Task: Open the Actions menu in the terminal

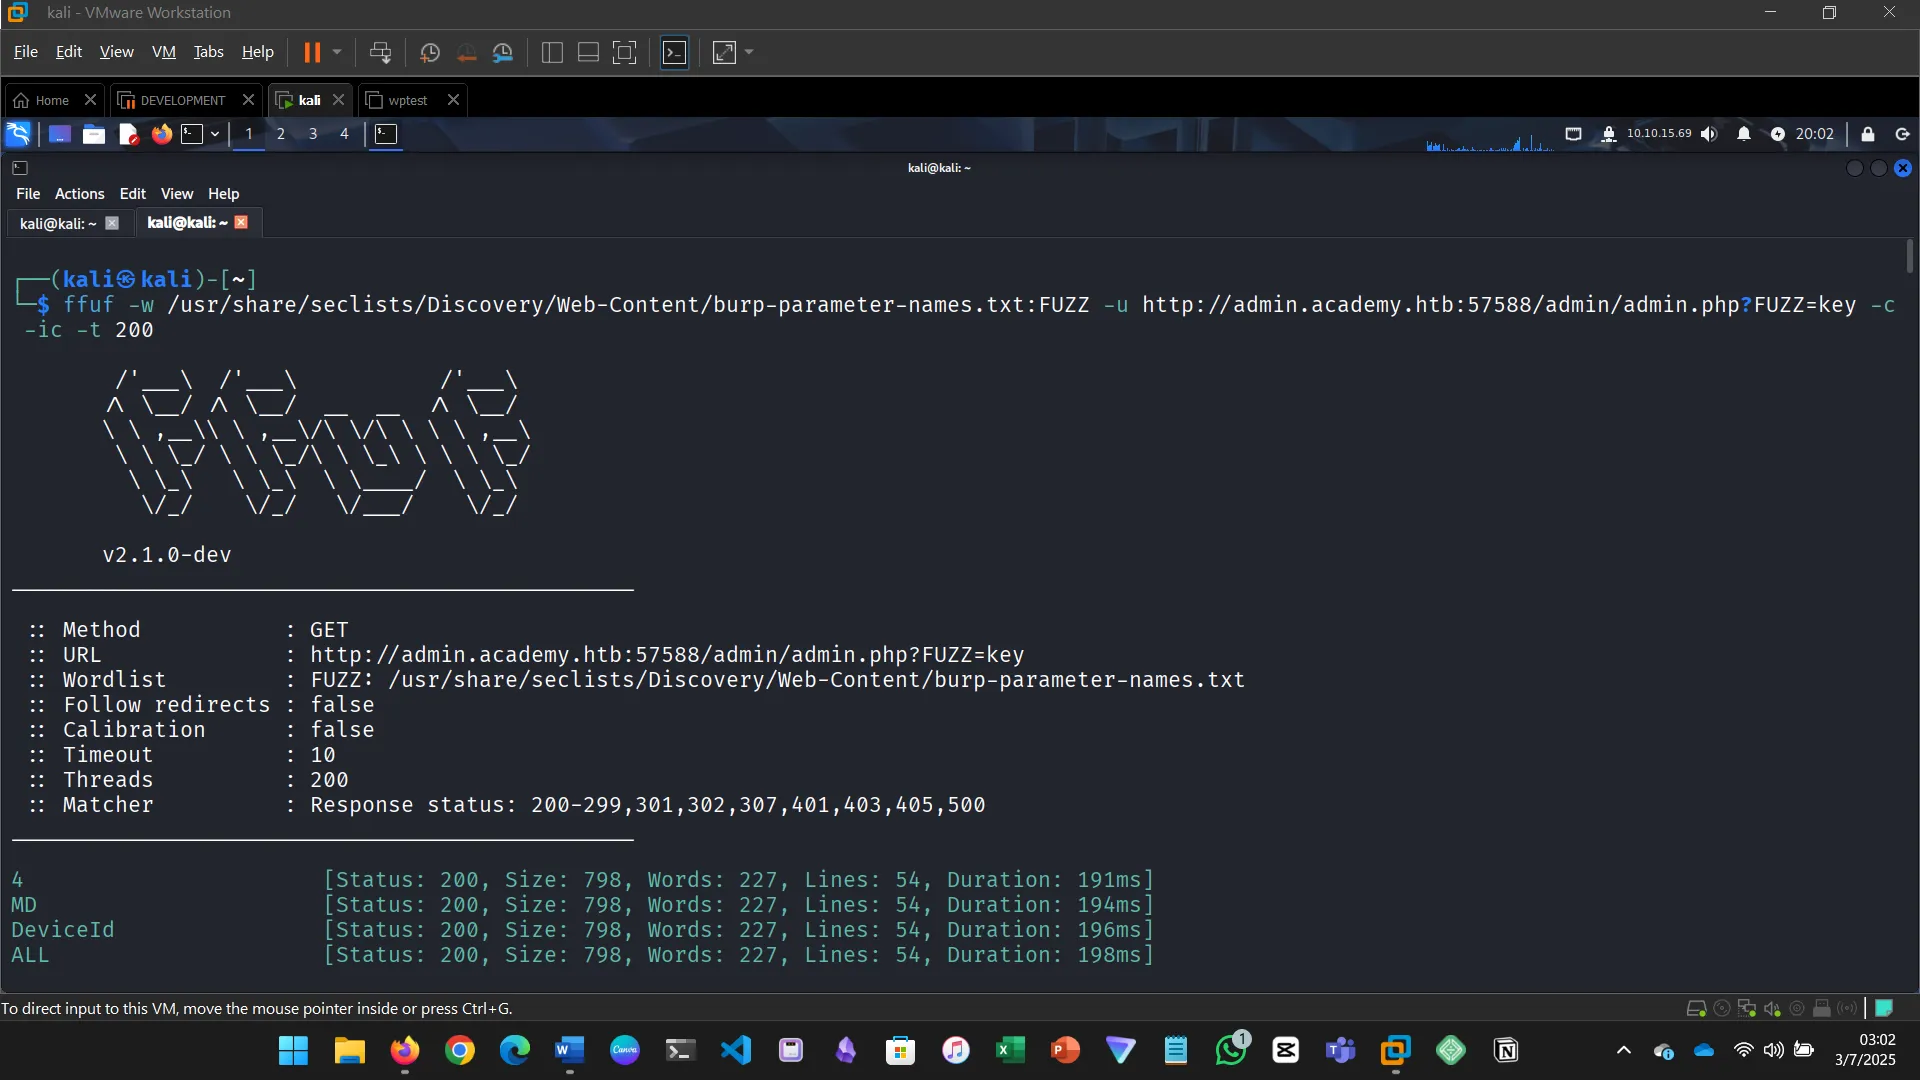Action: pyautogui.click(x=79, y=193)
